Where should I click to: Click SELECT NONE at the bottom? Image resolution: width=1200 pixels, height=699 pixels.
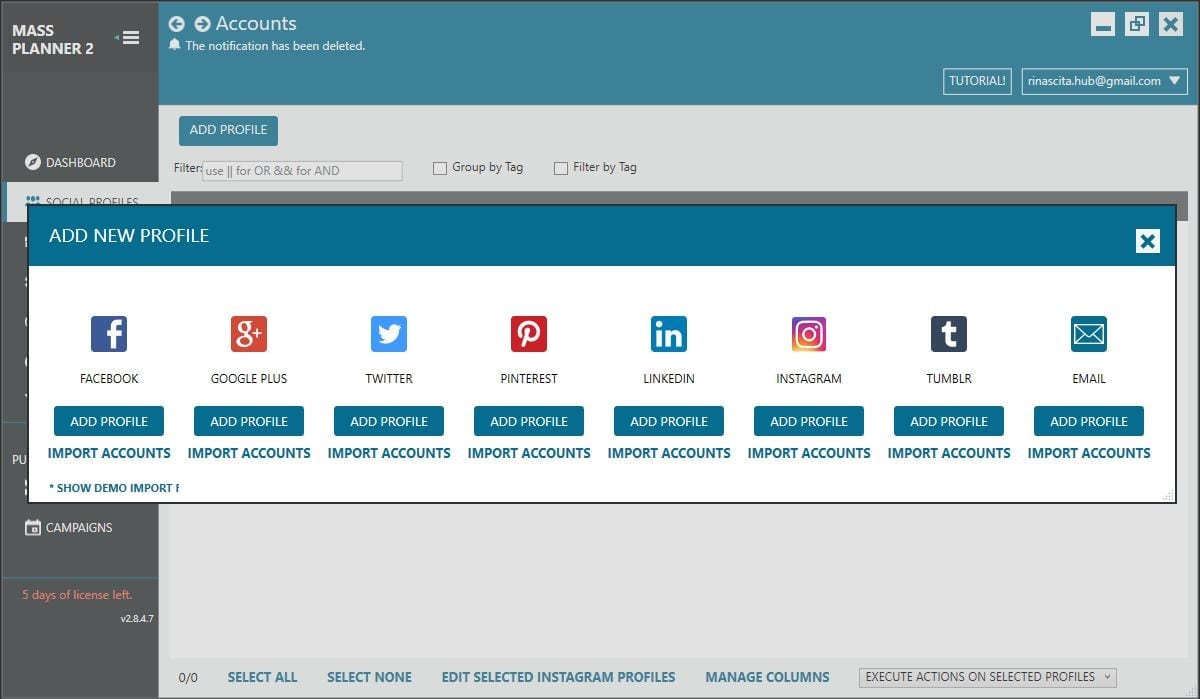[x=369, y=677]
